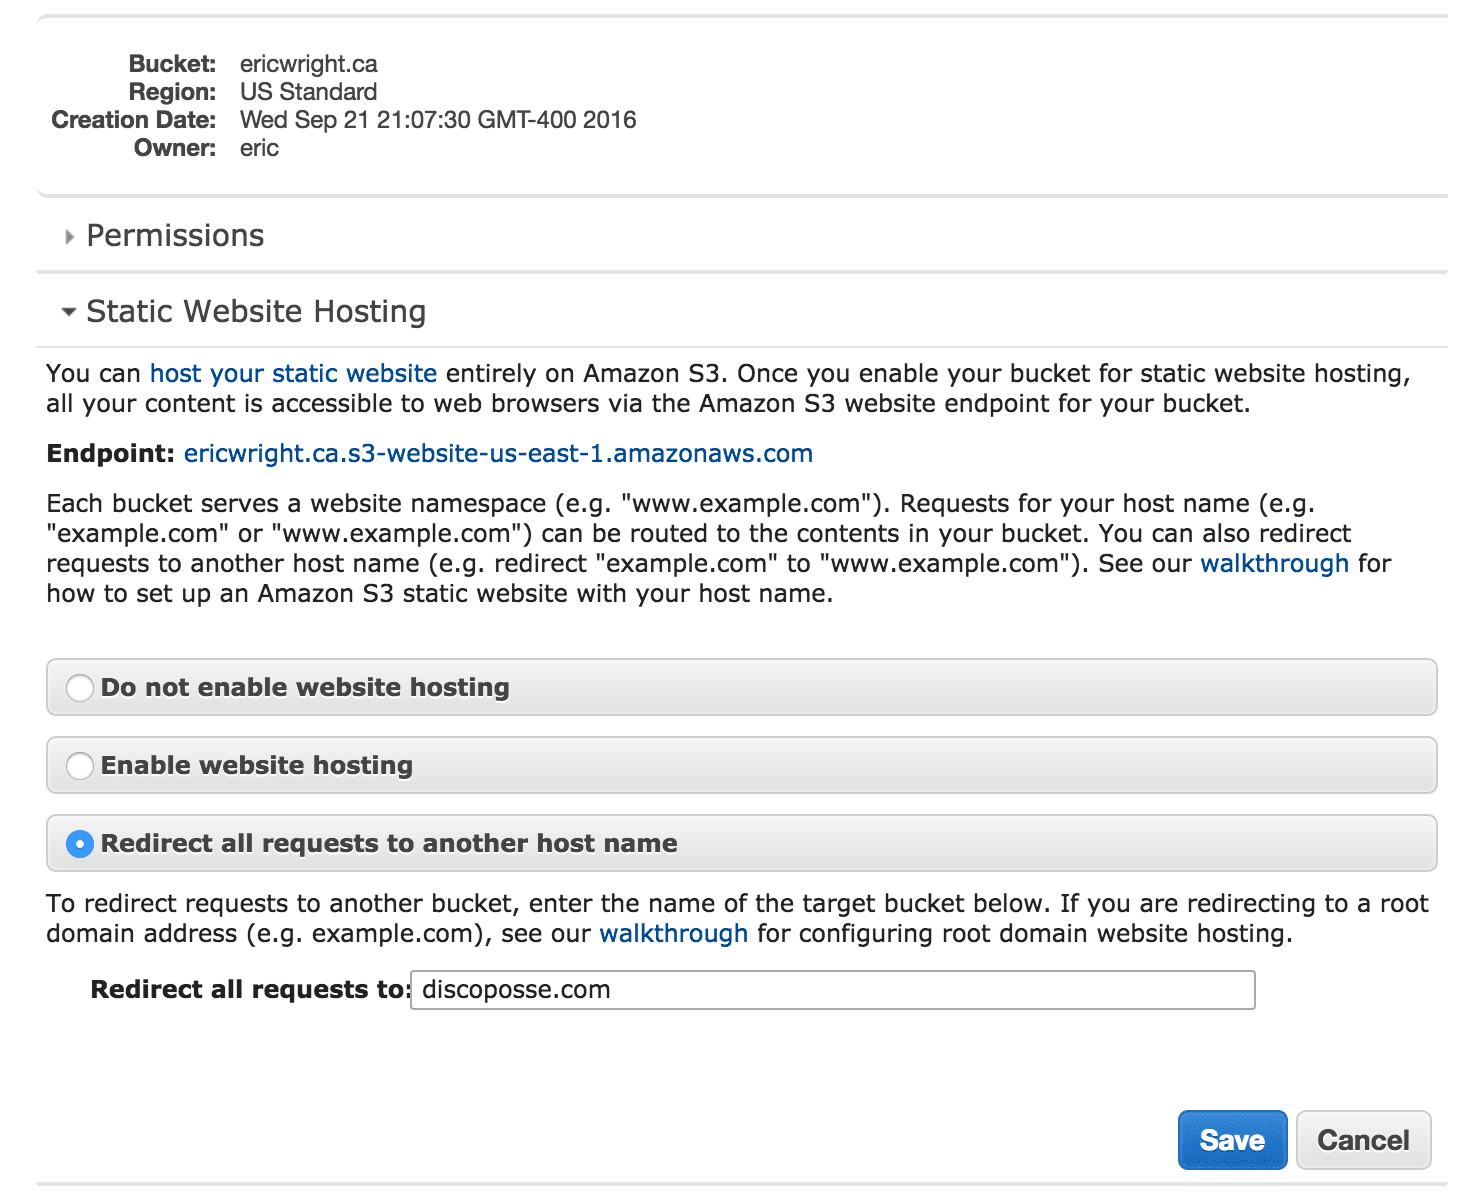
Task: Open walkthrough link for root domain hosting
Action: tap(673, 934)
